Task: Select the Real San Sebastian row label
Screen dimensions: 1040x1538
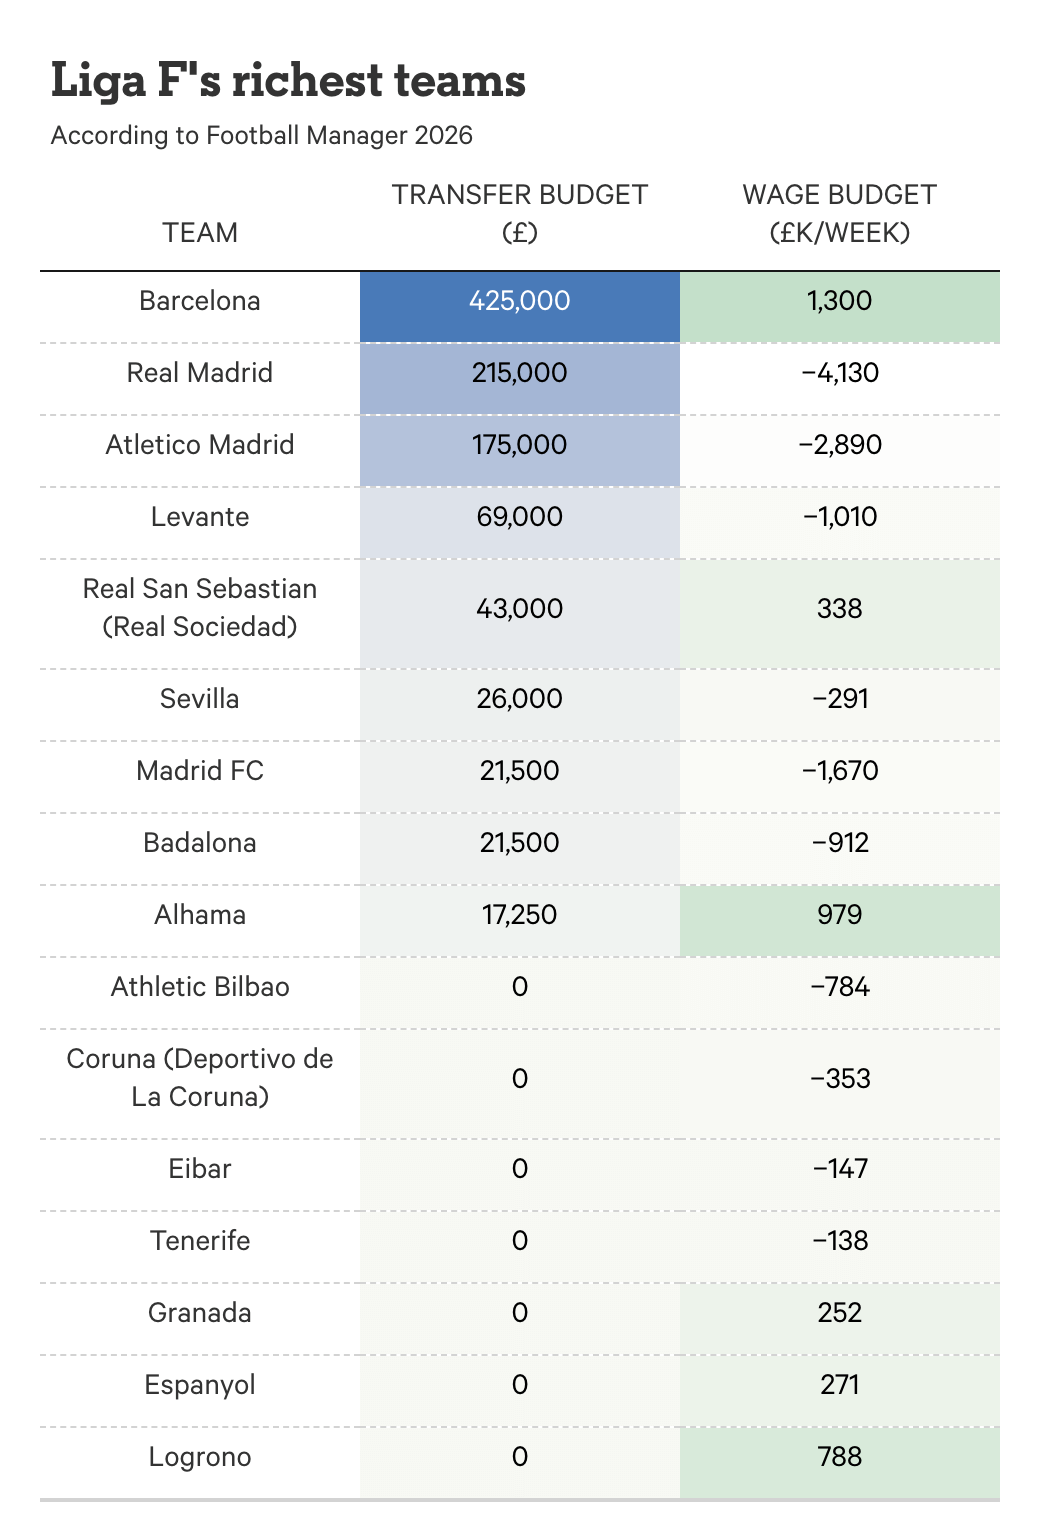Action: click(x=200, y=608)
